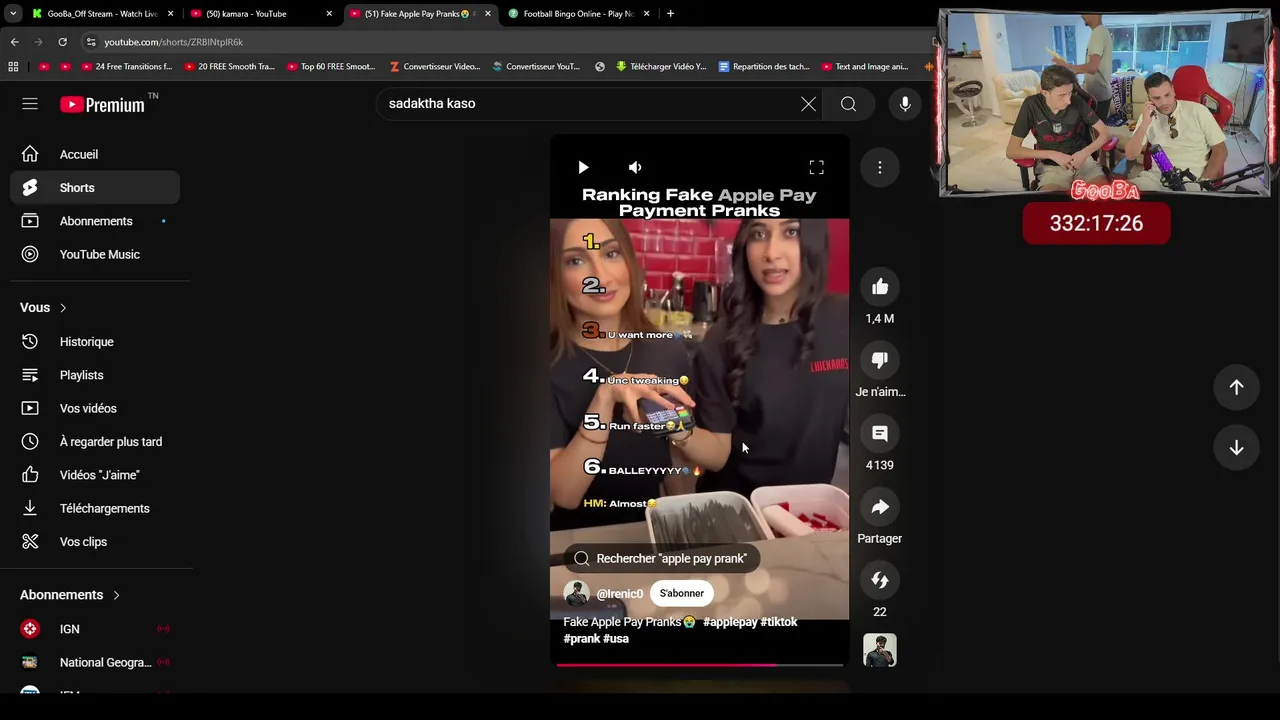Click the address bar URL
This screenshot has width=1280, height=720.
click(173, 42)
